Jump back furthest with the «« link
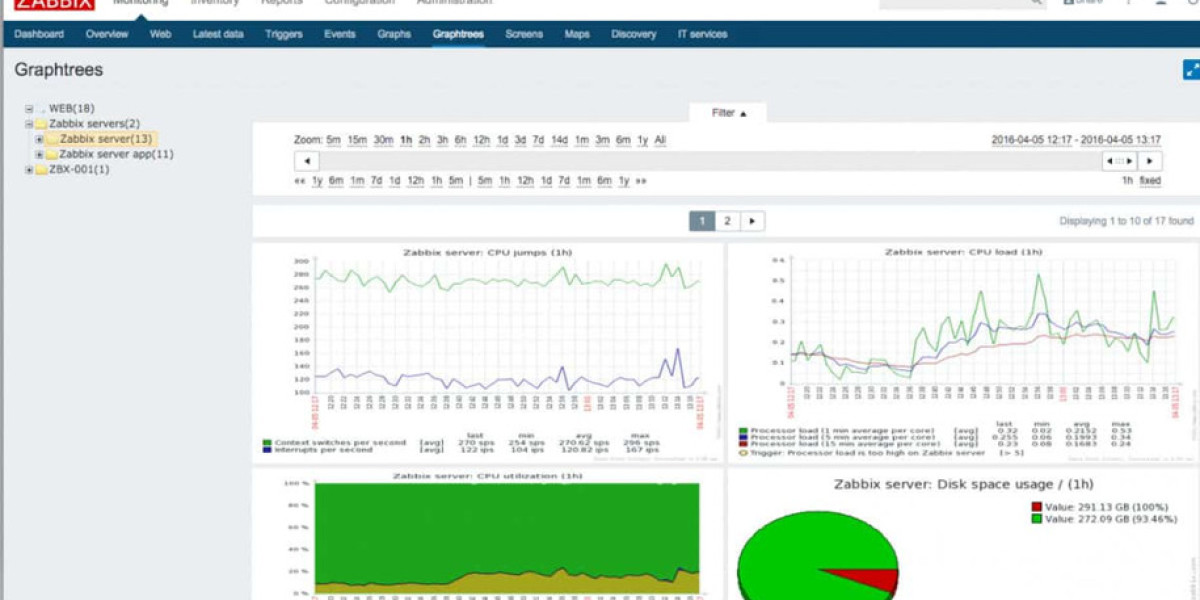Image resolution: width=1200 pixels, height=600 pixels. click(x=299, y=181)
